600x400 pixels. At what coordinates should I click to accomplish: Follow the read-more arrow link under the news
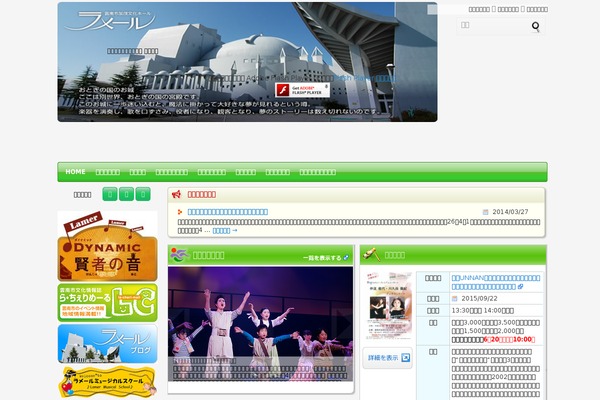pos(225,230)
